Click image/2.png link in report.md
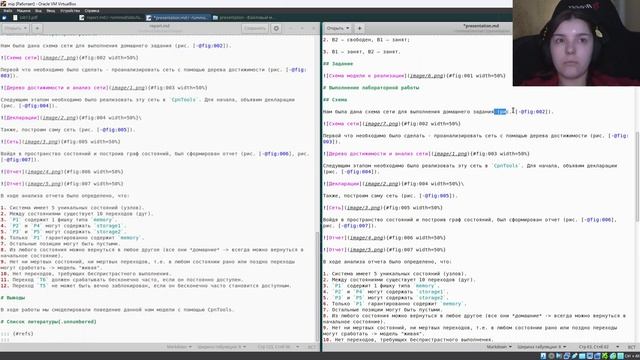 pos(60,118)
